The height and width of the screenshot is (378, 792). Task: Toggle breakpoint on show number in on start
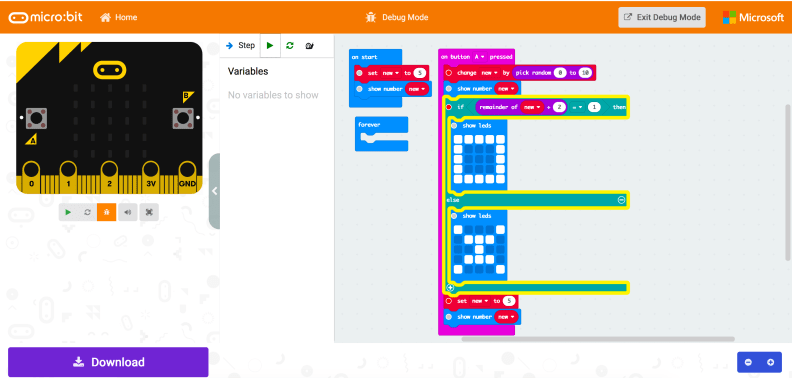point(359,89)
